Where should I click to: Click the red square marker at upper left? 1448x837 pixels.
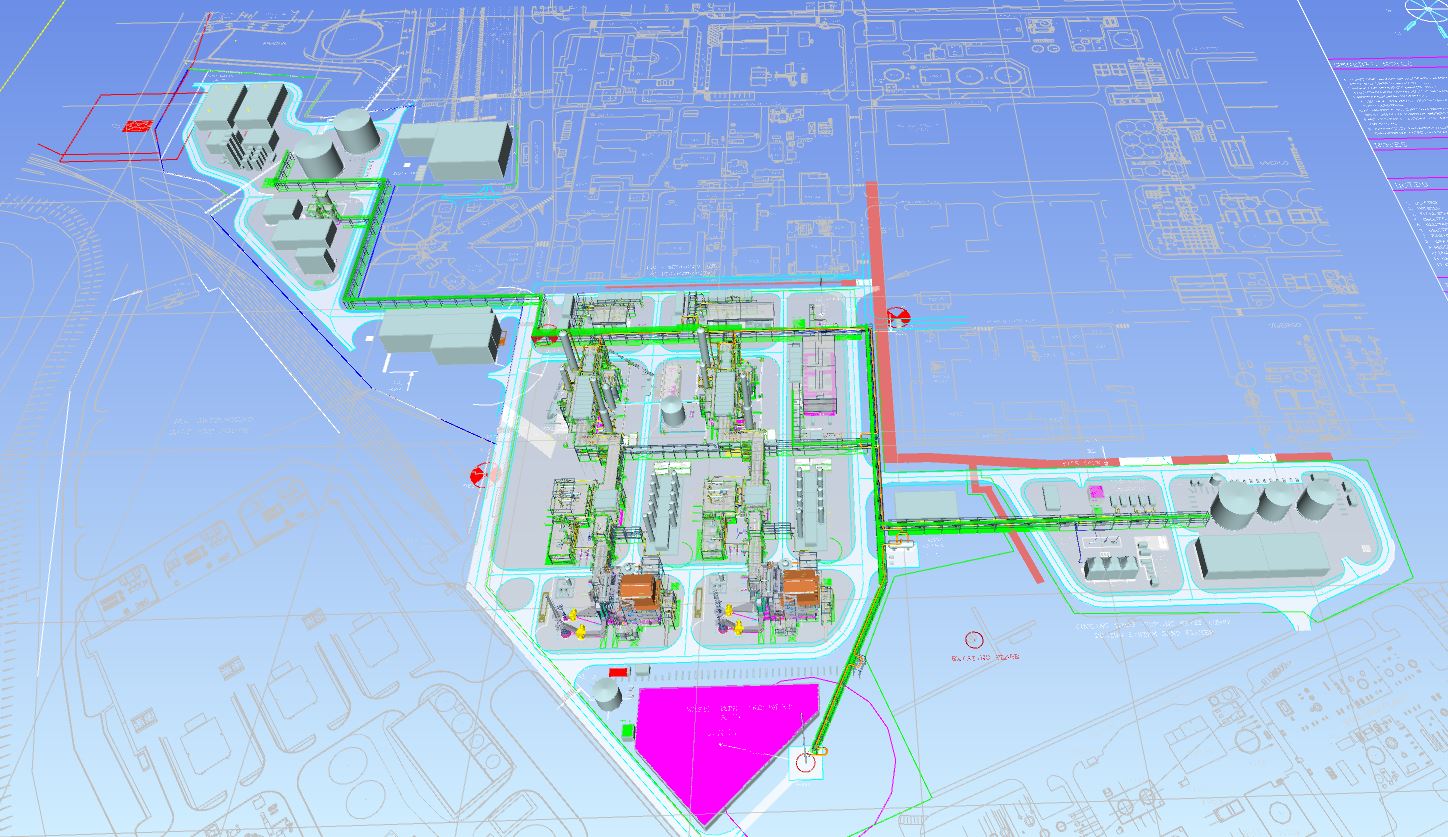pyautogui.click(x=136, y=126)
